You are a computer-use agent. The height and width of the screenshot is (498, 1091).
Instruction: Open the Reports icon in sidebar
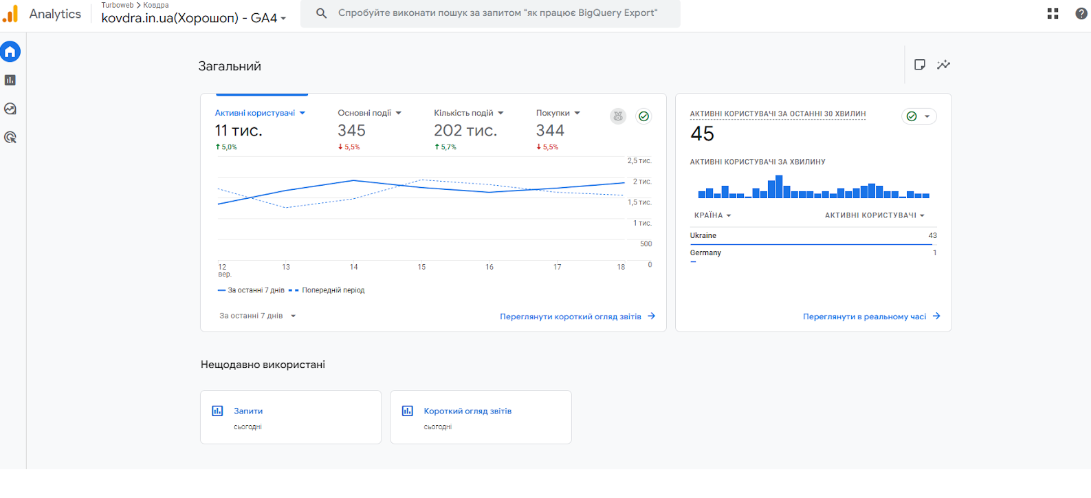[10, 80]
